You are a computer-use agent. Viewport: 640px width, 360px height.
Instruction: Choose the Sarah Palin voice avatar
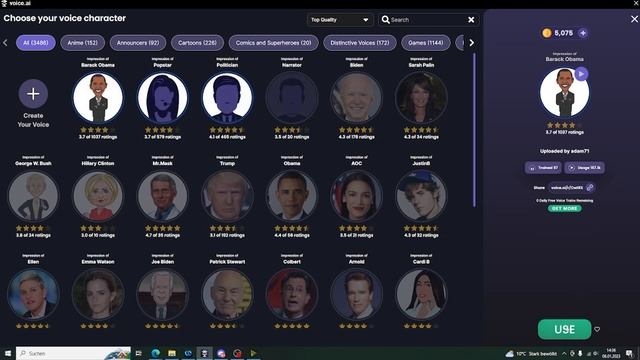(421, 98)
